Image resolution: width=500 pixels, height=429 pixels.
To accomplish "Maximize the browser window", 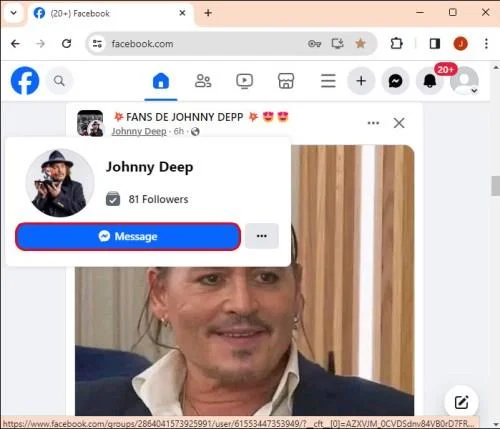I will pos(453,13).
